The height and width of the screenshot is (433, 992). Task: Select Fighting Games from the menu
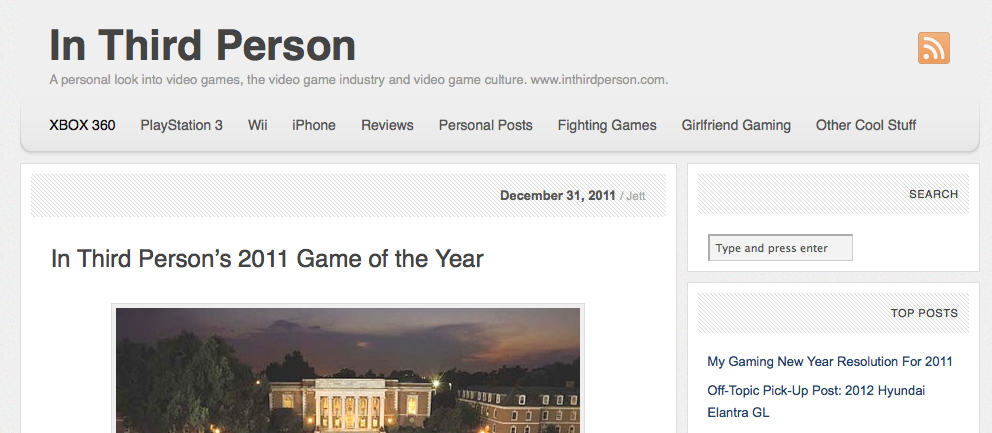point(607,125)
